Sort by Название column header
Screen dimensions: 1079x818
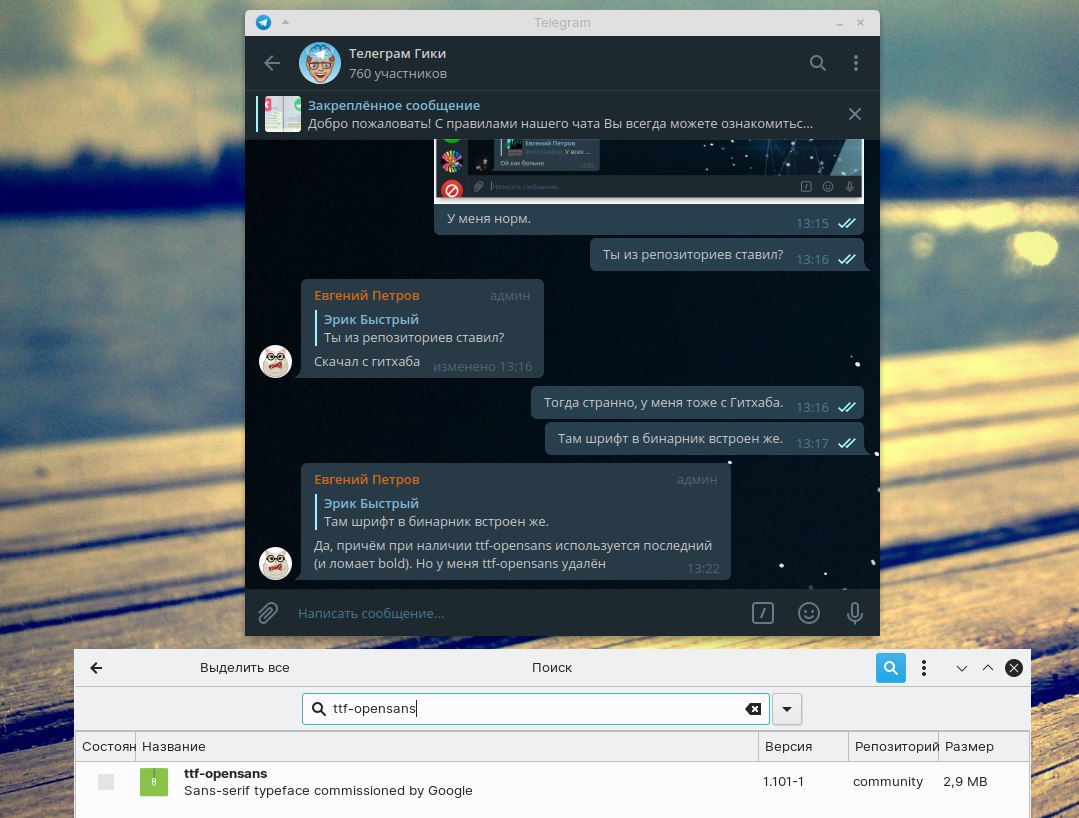point(447,746)
